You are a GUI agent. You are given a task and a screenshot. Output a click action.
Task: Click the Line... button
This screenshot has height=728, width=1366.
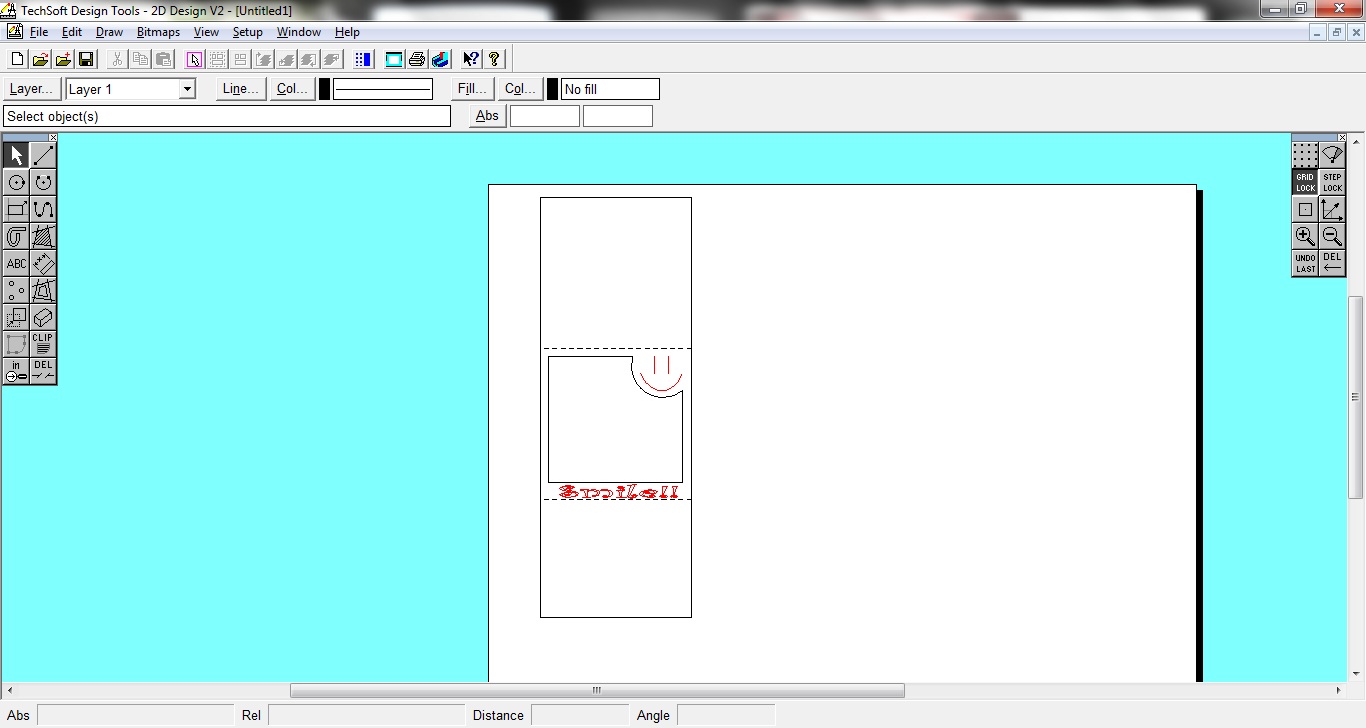coord(241,89)
